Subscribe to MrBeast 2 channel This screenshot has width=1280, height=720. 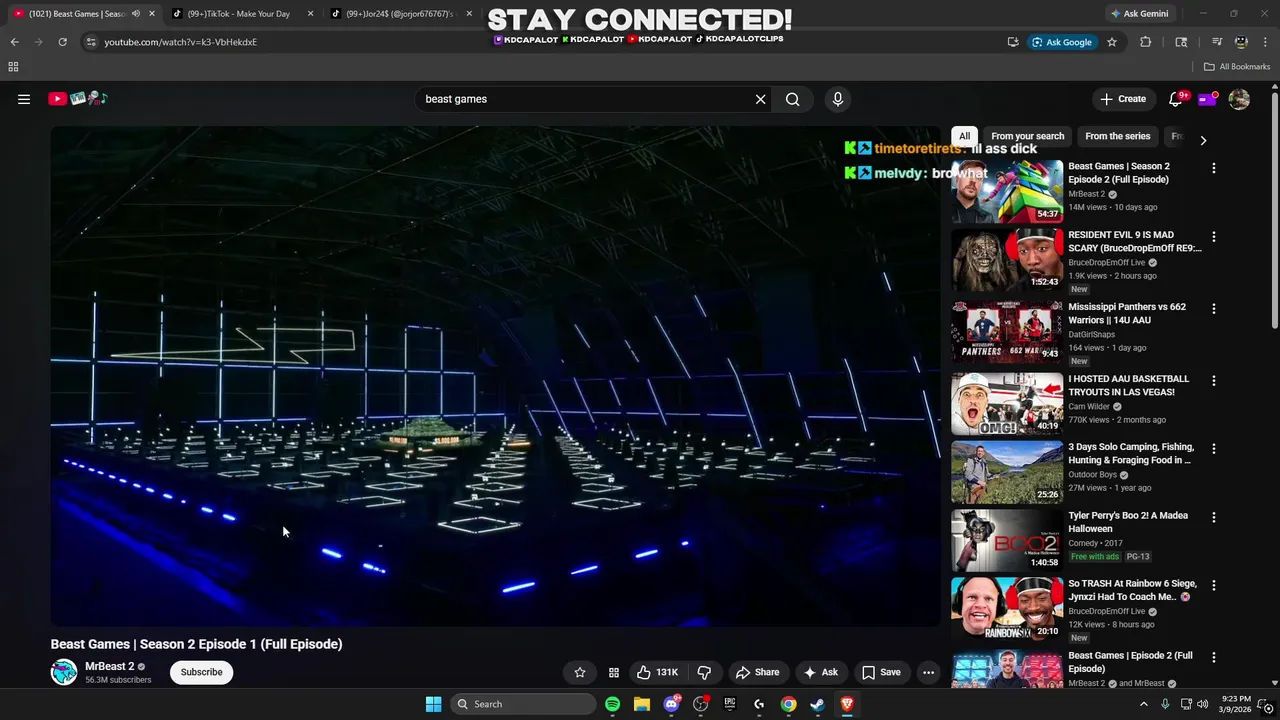201,672
